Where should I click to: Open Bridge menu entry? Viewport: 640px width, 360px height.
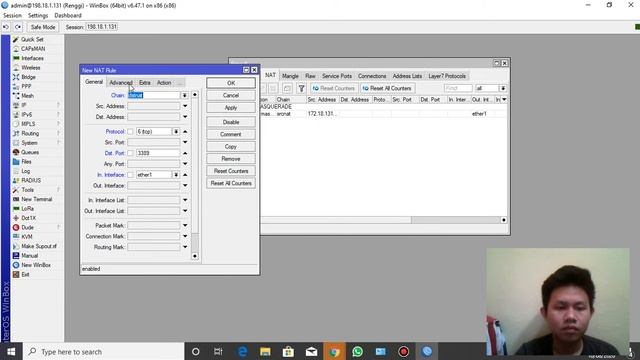[x=28, y=77]
